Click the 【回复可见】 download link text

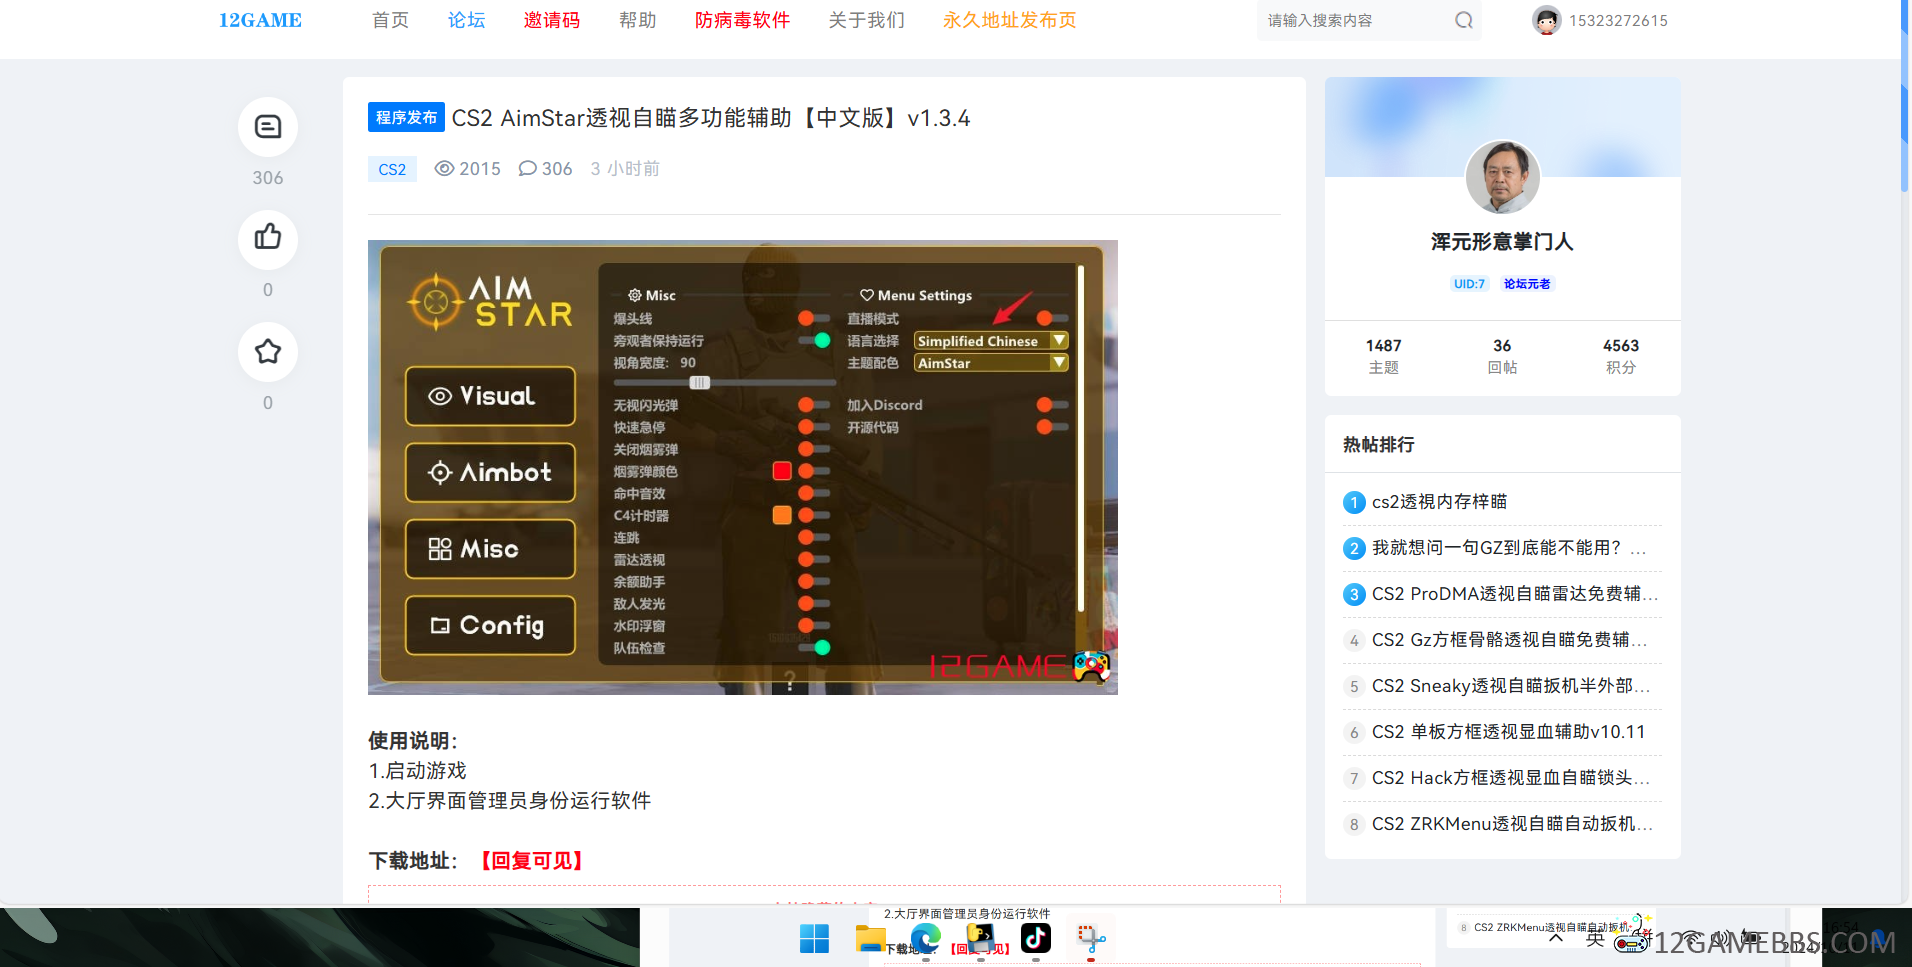click(x=530, y=861)
